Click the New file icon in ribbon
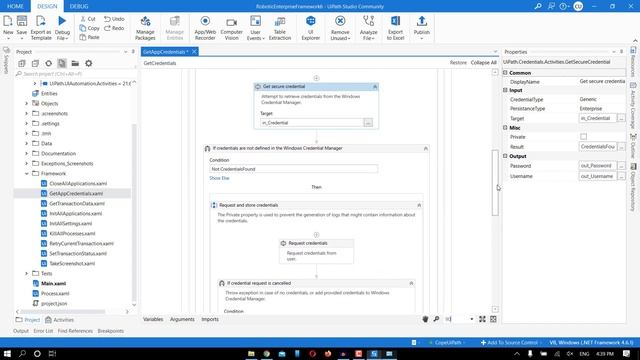This screenshot has width=640, height=360. click(8, 21)
